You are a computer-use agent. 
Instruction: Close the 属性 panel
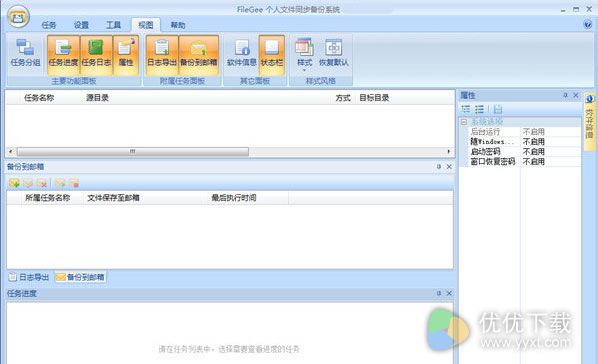click(x=576, y=95)
